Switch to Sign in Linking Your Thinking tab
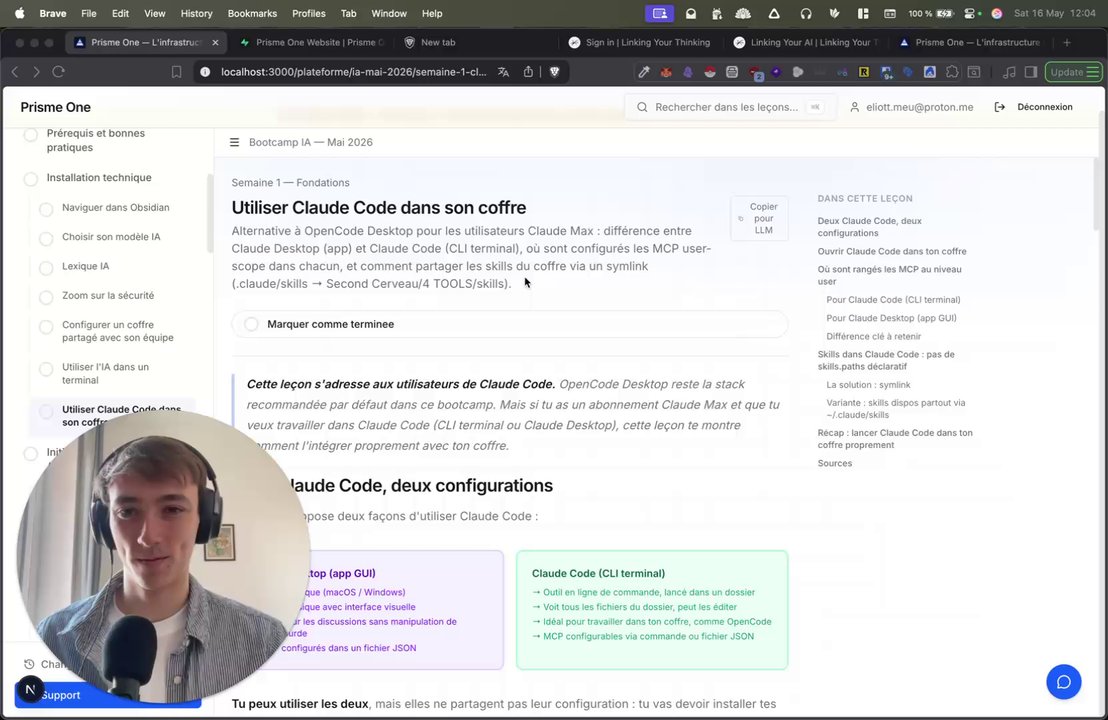Screen dimensions: 1108x720 point(640,42)
